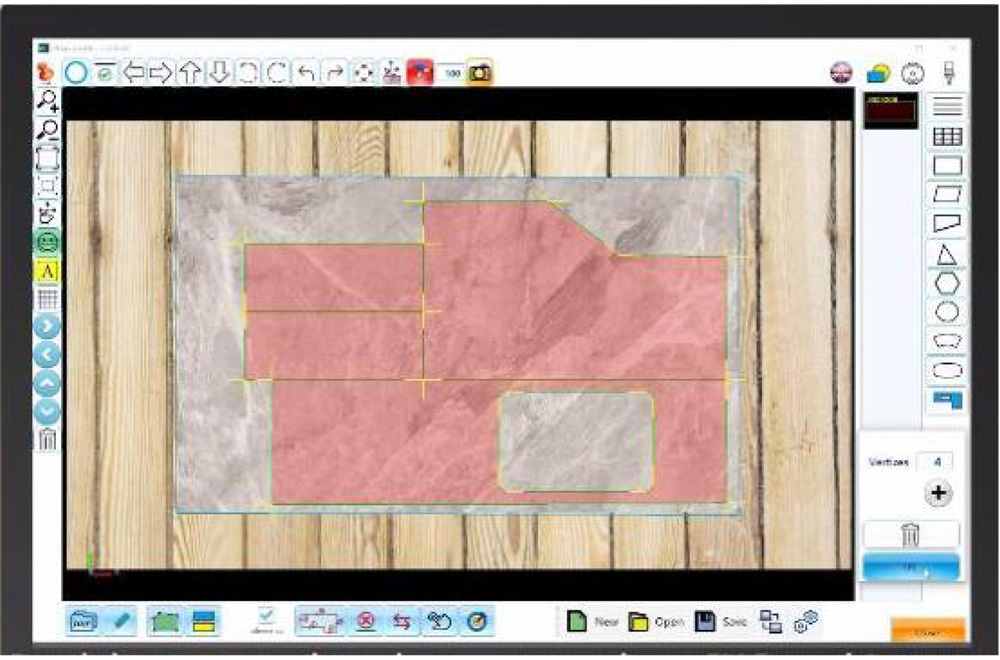This screenshot has height=660, width=1000.
Task: Click the zoom in magnifier icon
Action: (47, 100)
